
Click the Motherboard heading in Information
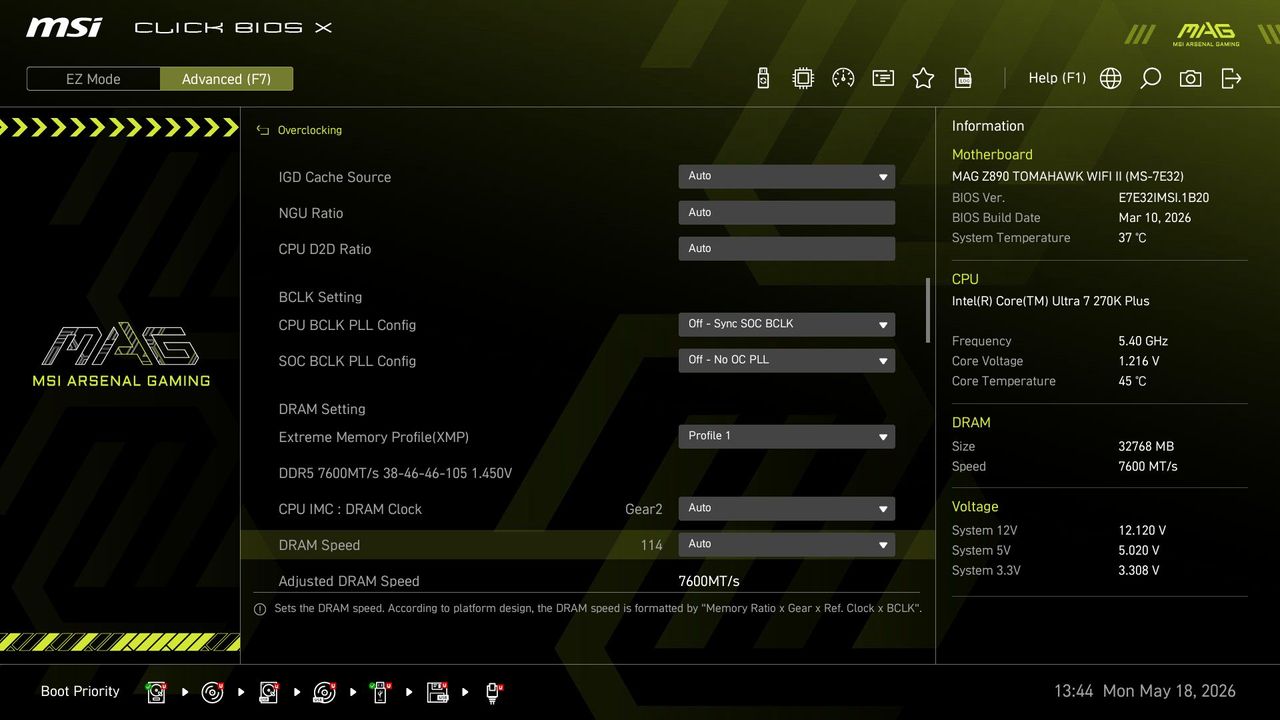click(x=992, y=155)
